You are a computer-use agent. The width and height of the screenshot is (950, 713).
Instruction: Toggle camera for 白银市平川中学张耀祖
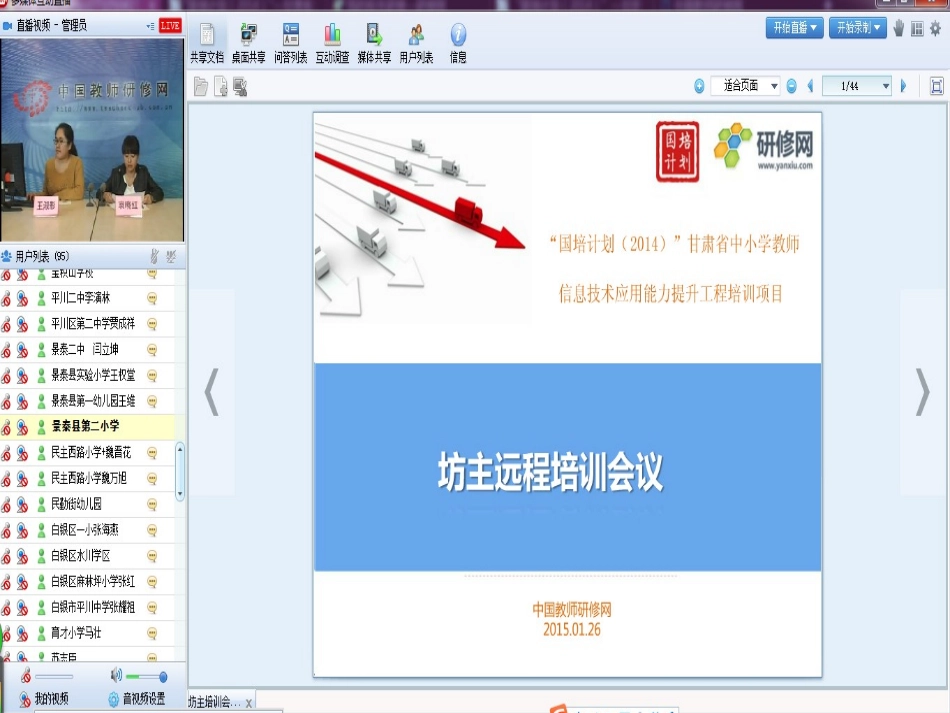(x=22, y=607)
